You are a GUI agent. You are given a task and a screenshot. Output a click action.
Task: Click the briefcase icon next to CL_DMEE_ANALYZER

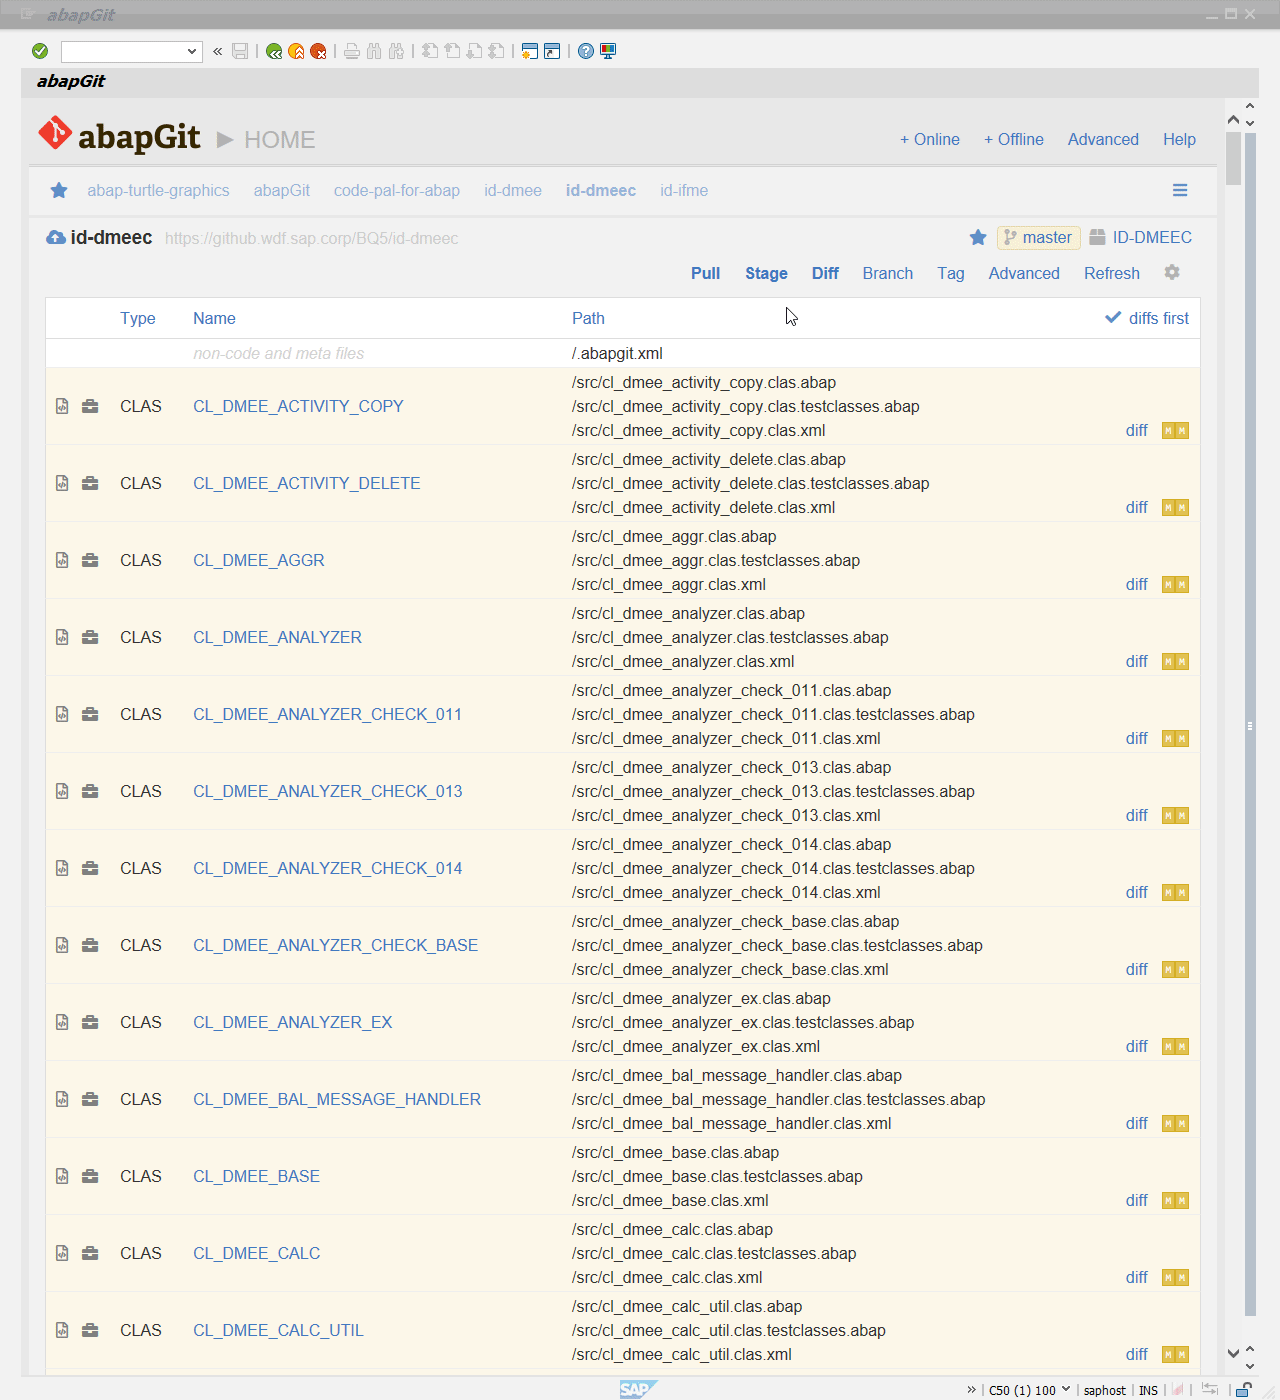tap(90, 637)
